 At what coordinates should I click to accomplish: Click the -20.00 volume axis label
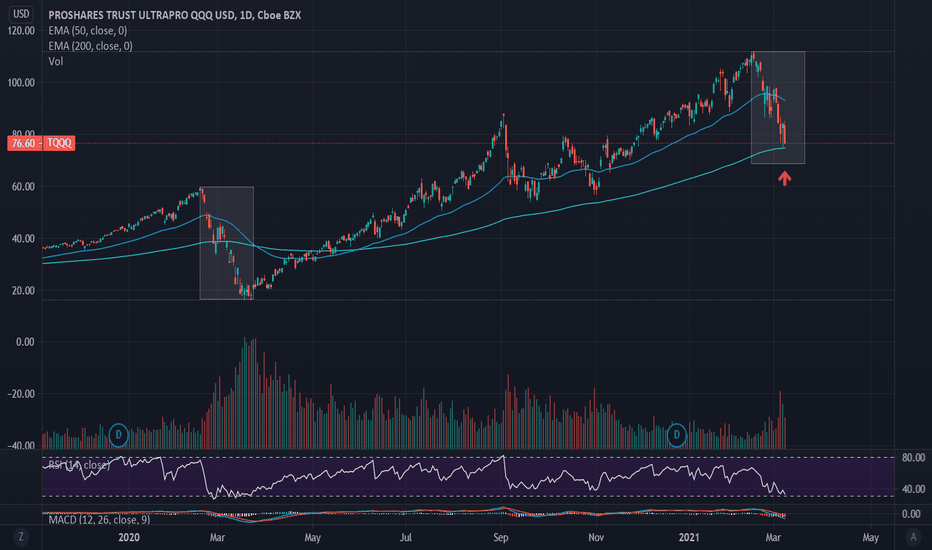tap(21, 394)
